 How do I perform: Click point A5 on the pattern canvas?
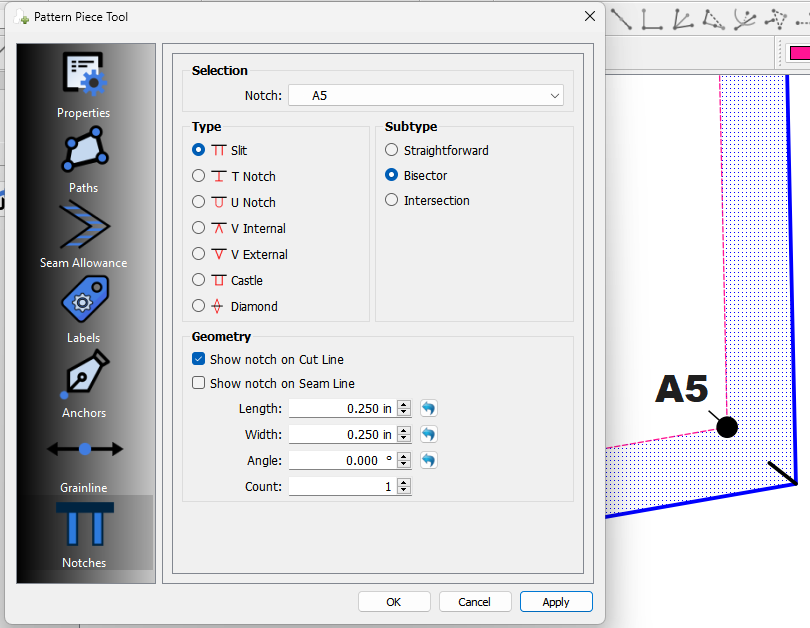coord(727,427)
